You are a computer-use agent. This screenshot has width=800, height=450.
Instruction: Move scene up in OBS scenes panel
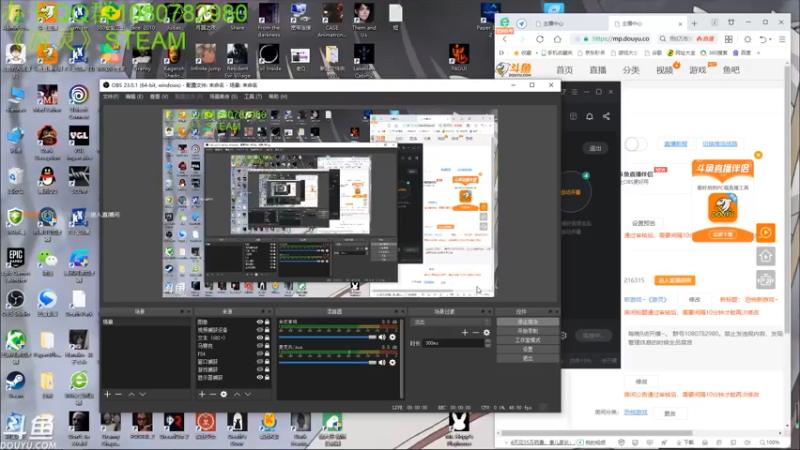point(131,394)
